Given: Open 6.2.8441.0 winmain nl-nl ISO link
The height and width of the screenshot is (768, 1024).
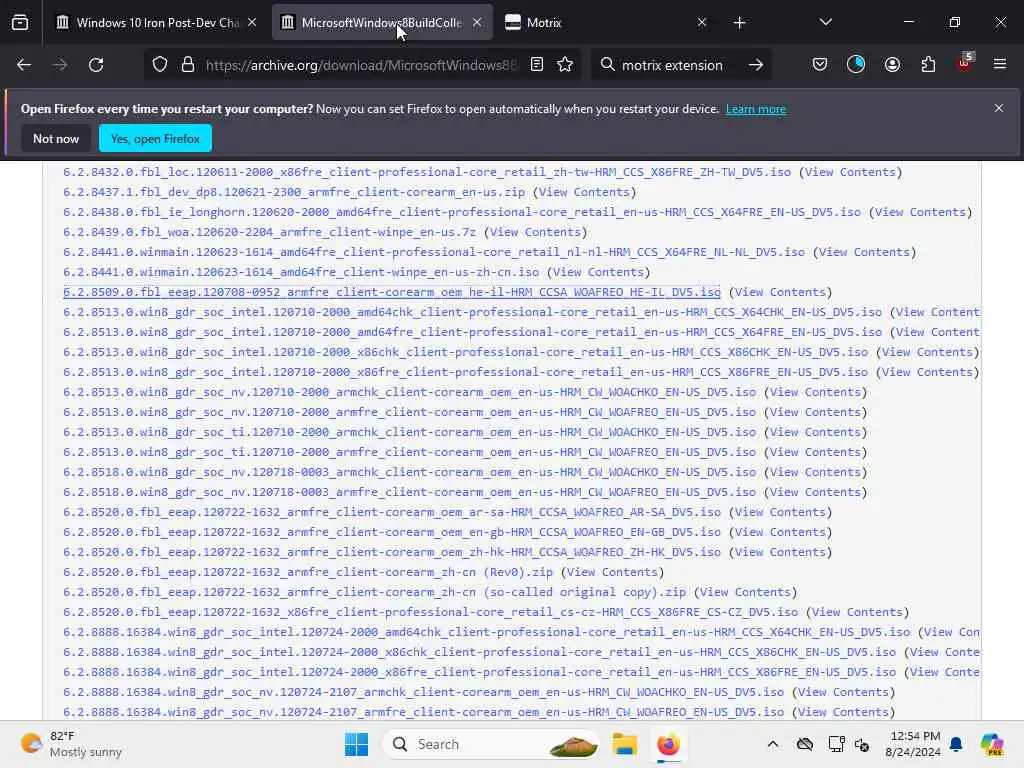Looking at the screenshot, I should coord(434,252).
